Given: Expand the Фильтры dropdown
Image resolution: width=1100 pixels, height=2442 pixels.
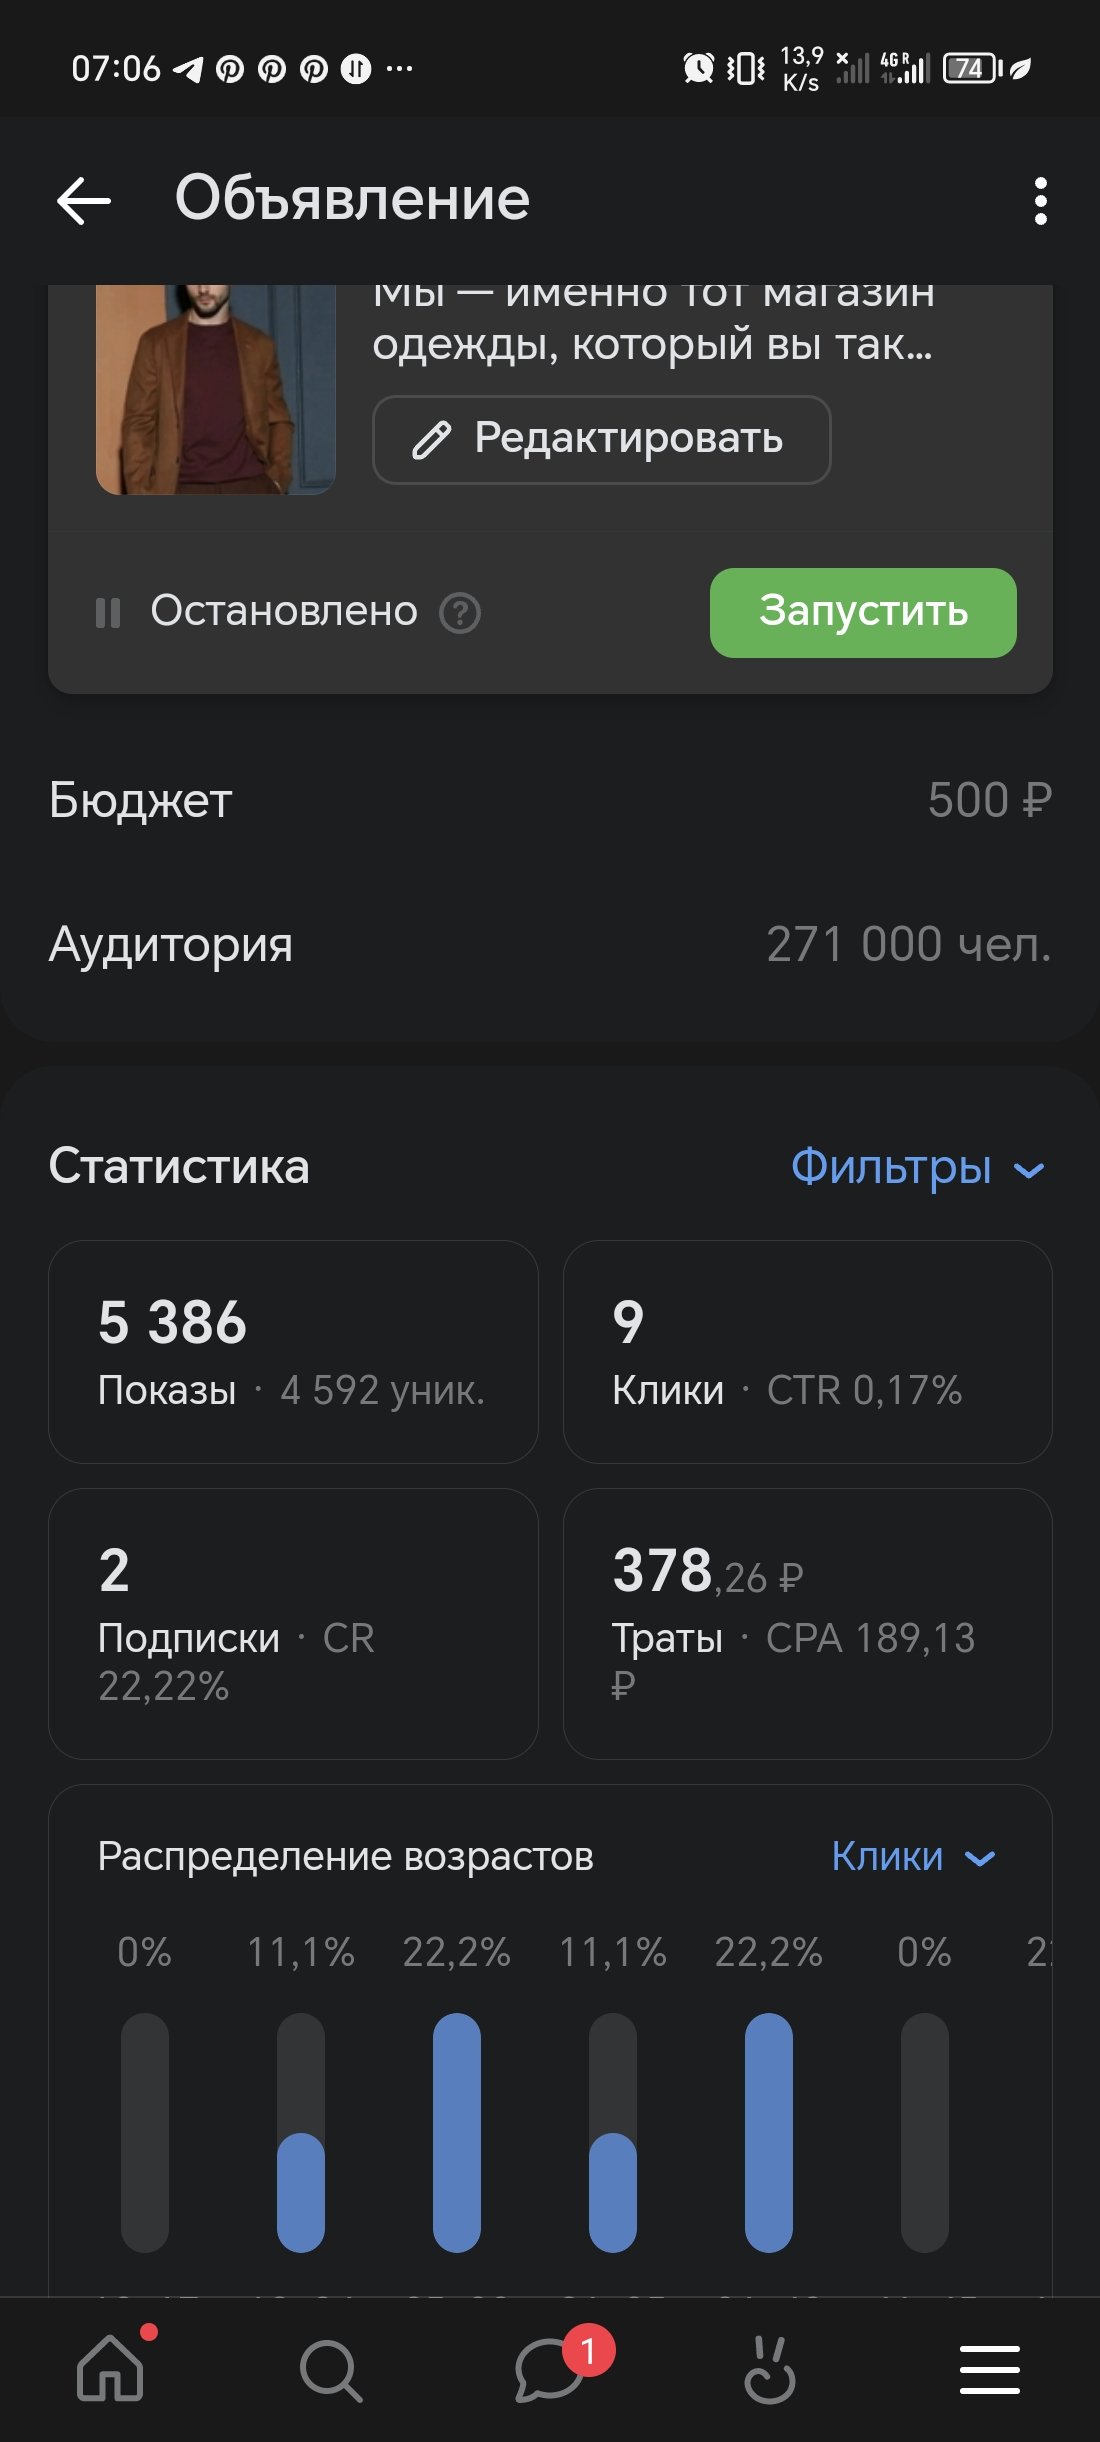Looking at the screenshot, I should pyautogui.click(x=916, y=1167).
